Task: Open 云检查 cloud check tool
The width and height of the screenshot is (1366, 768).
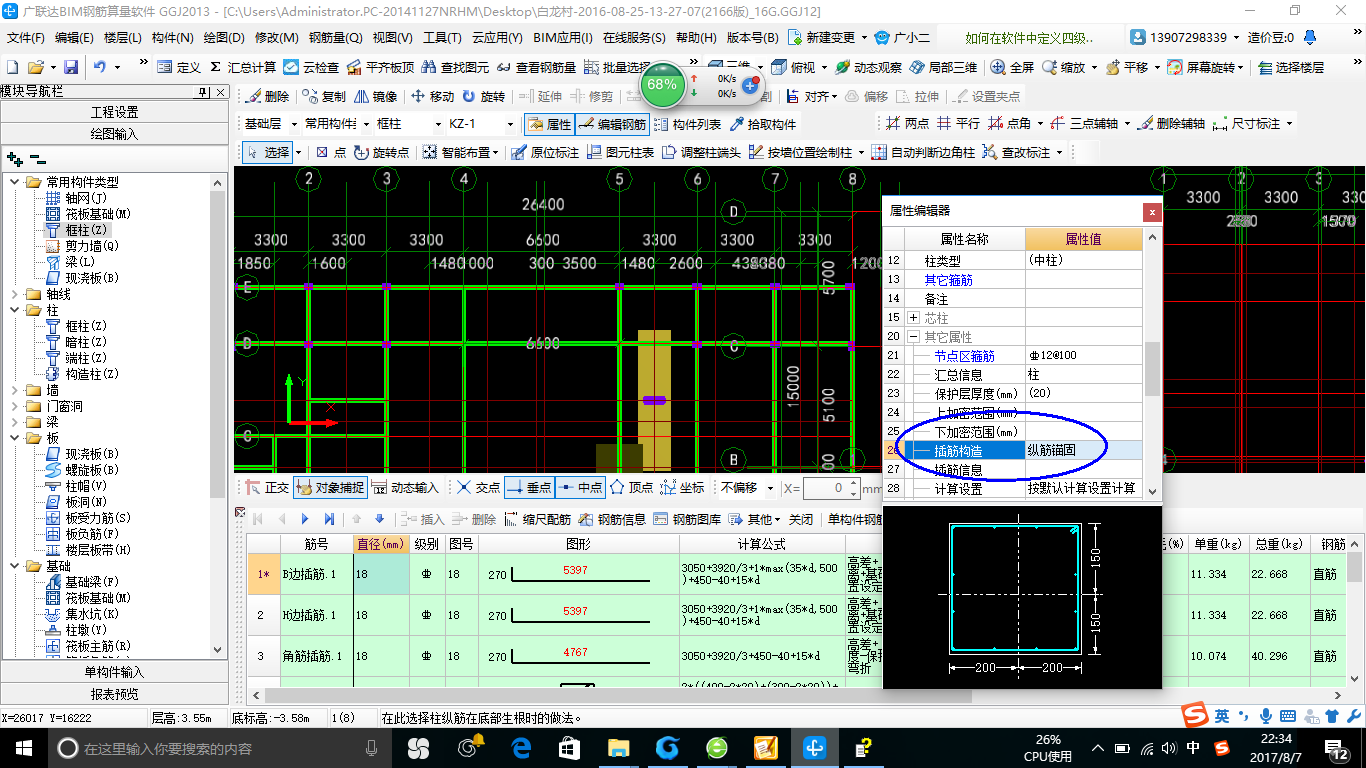Action: click(x=311, y=67)
